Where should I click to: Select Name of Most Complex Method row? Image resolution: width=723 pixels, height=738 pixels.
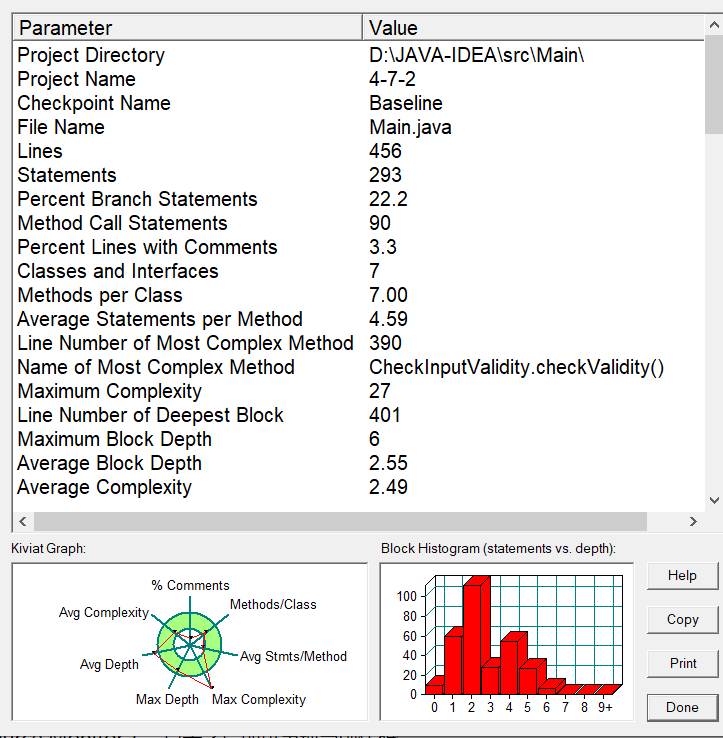[x=359, y=367]
